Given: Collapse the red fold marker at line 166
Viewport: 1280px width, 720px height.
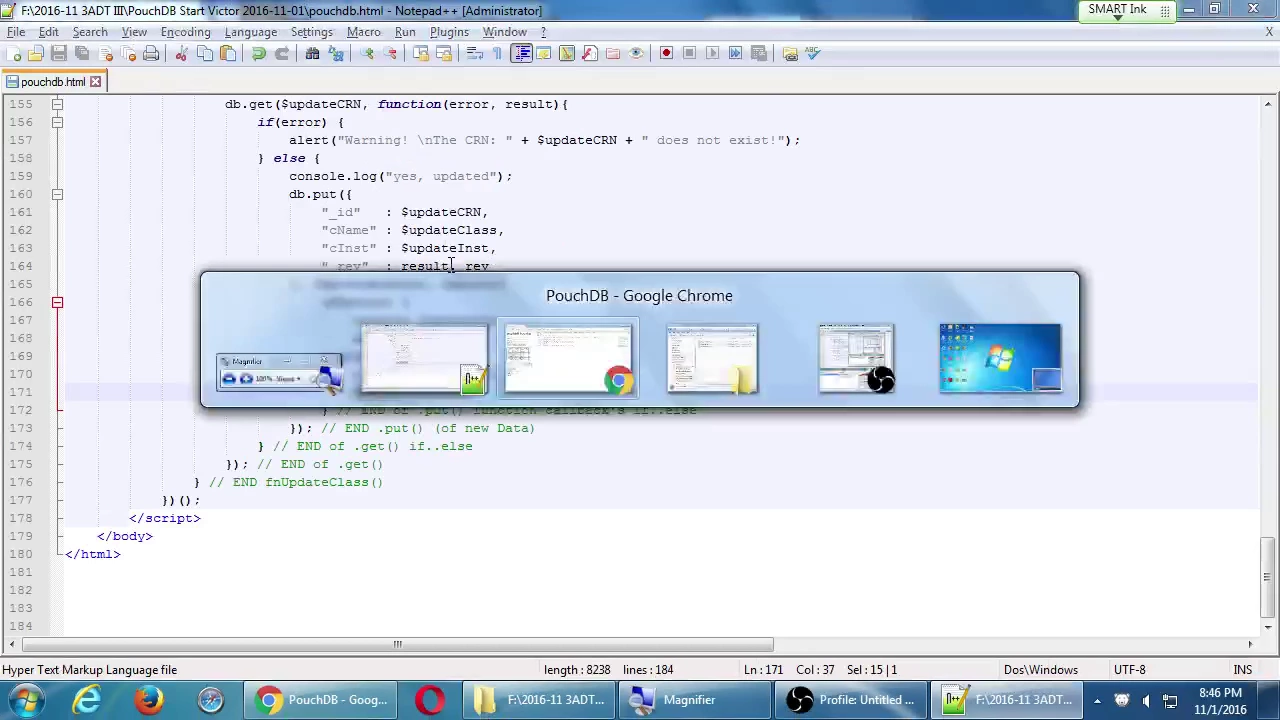Looking at the screenshot, I should (57, 302).
